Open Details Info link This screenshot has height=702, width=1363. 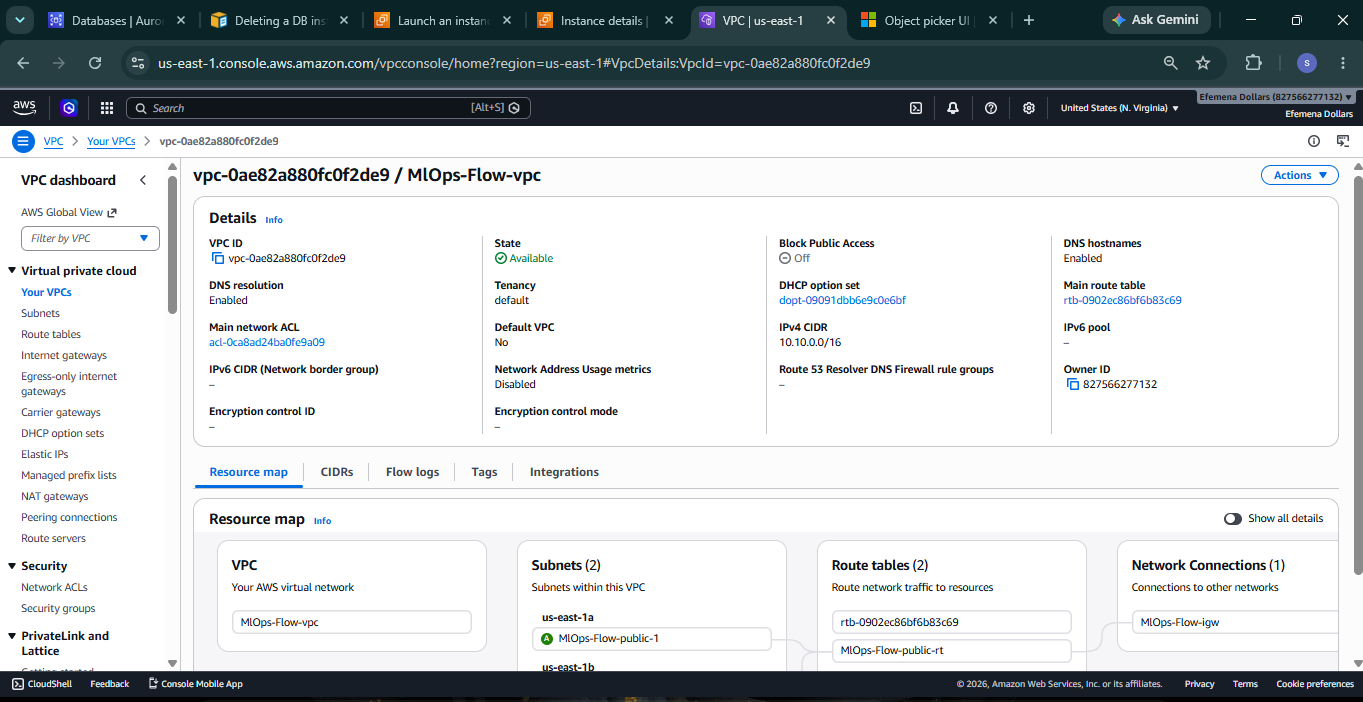click(273, 220)
